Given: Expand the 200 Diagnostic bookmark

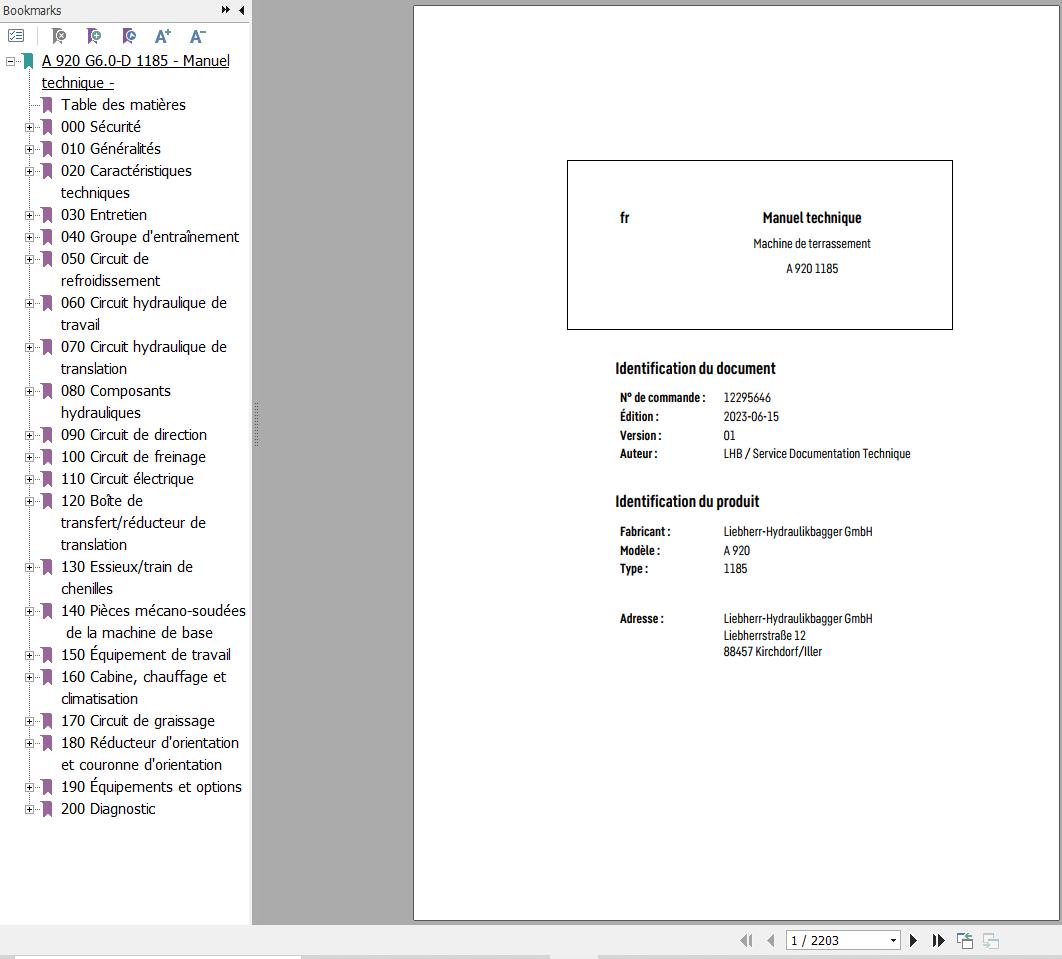Looking at the screenshot, I should pyautogui.click(x=29, y=809).
